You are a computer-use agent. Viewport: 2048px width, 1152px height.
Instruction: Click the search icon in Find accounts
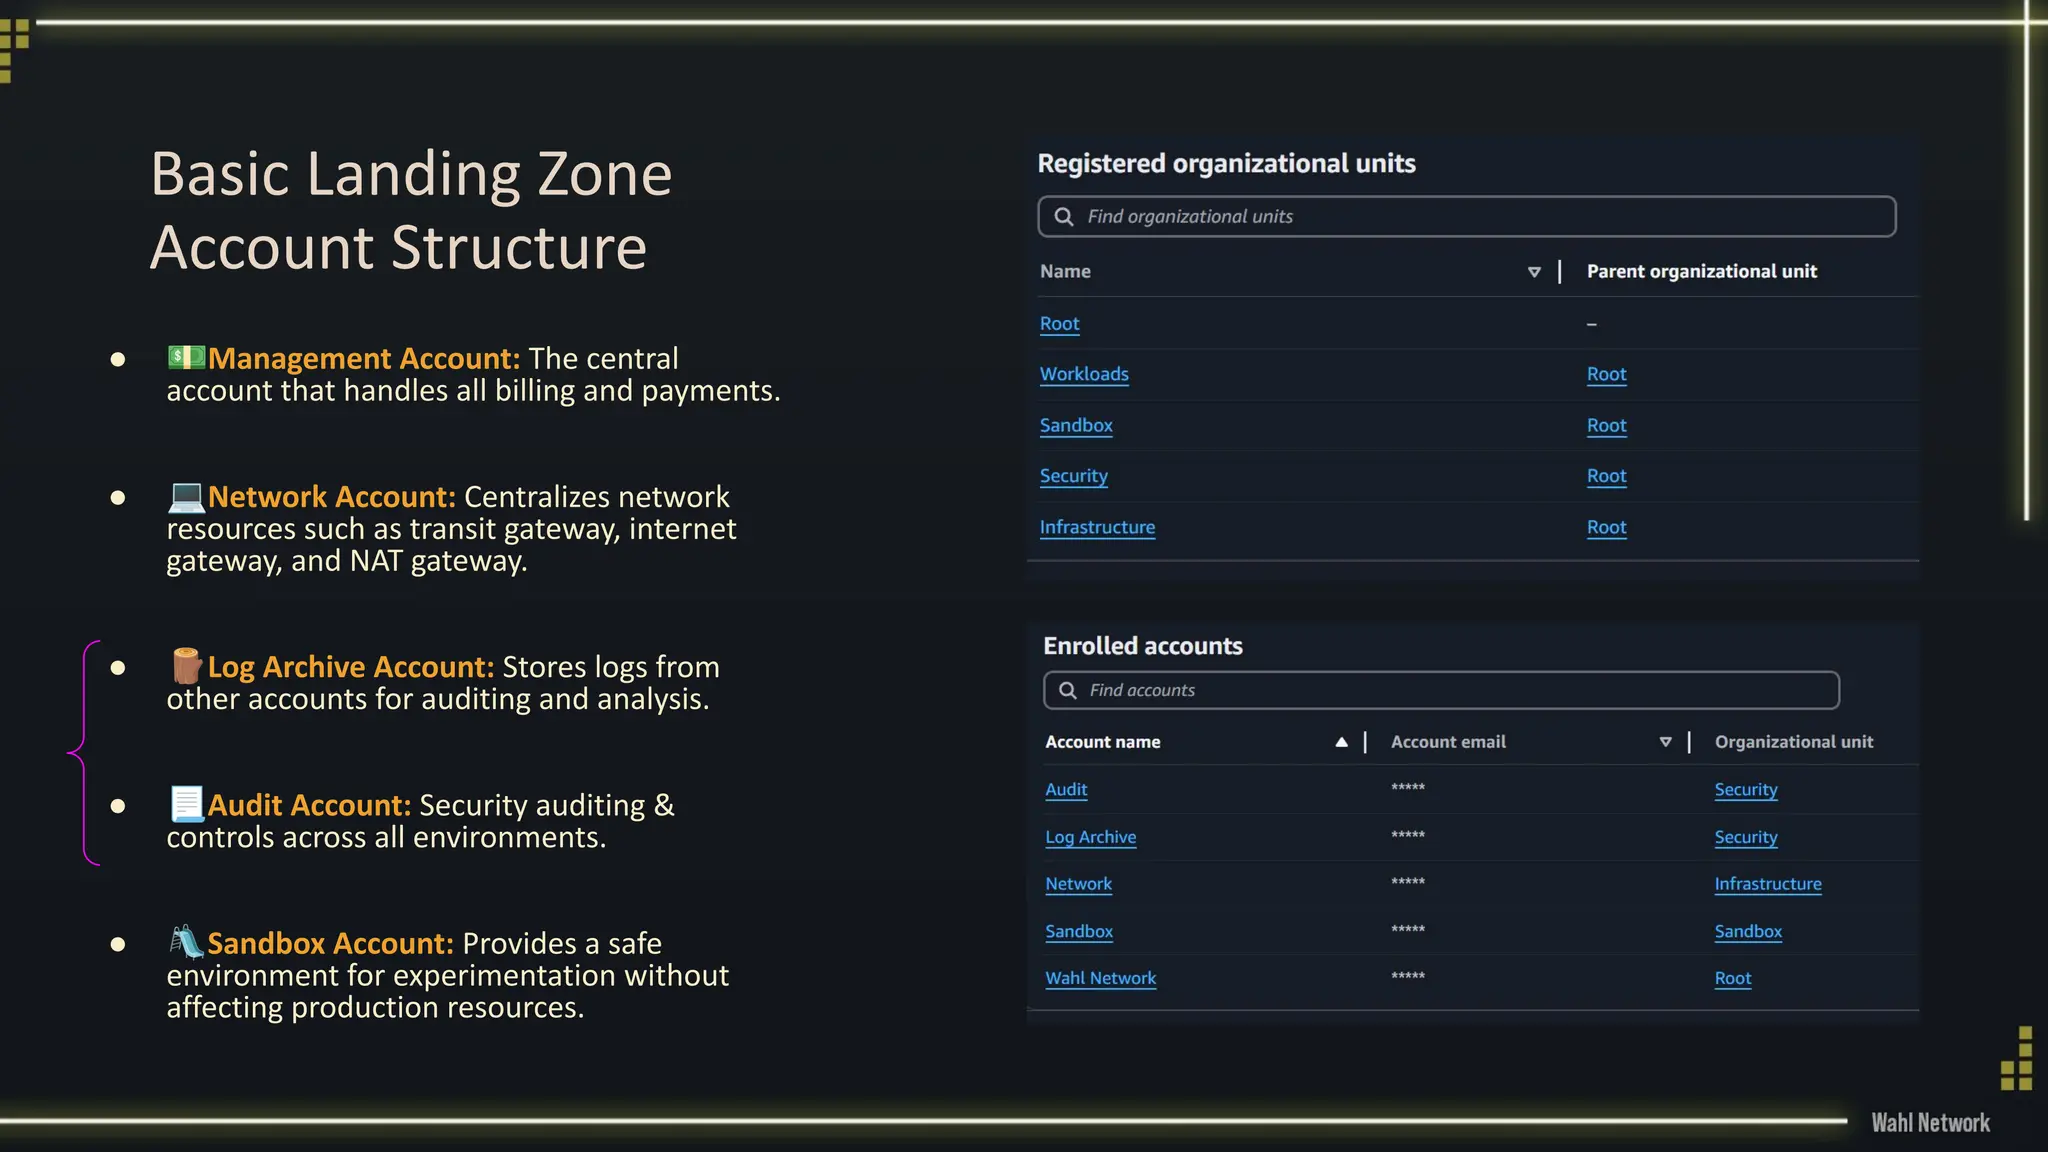point(1068,690)
